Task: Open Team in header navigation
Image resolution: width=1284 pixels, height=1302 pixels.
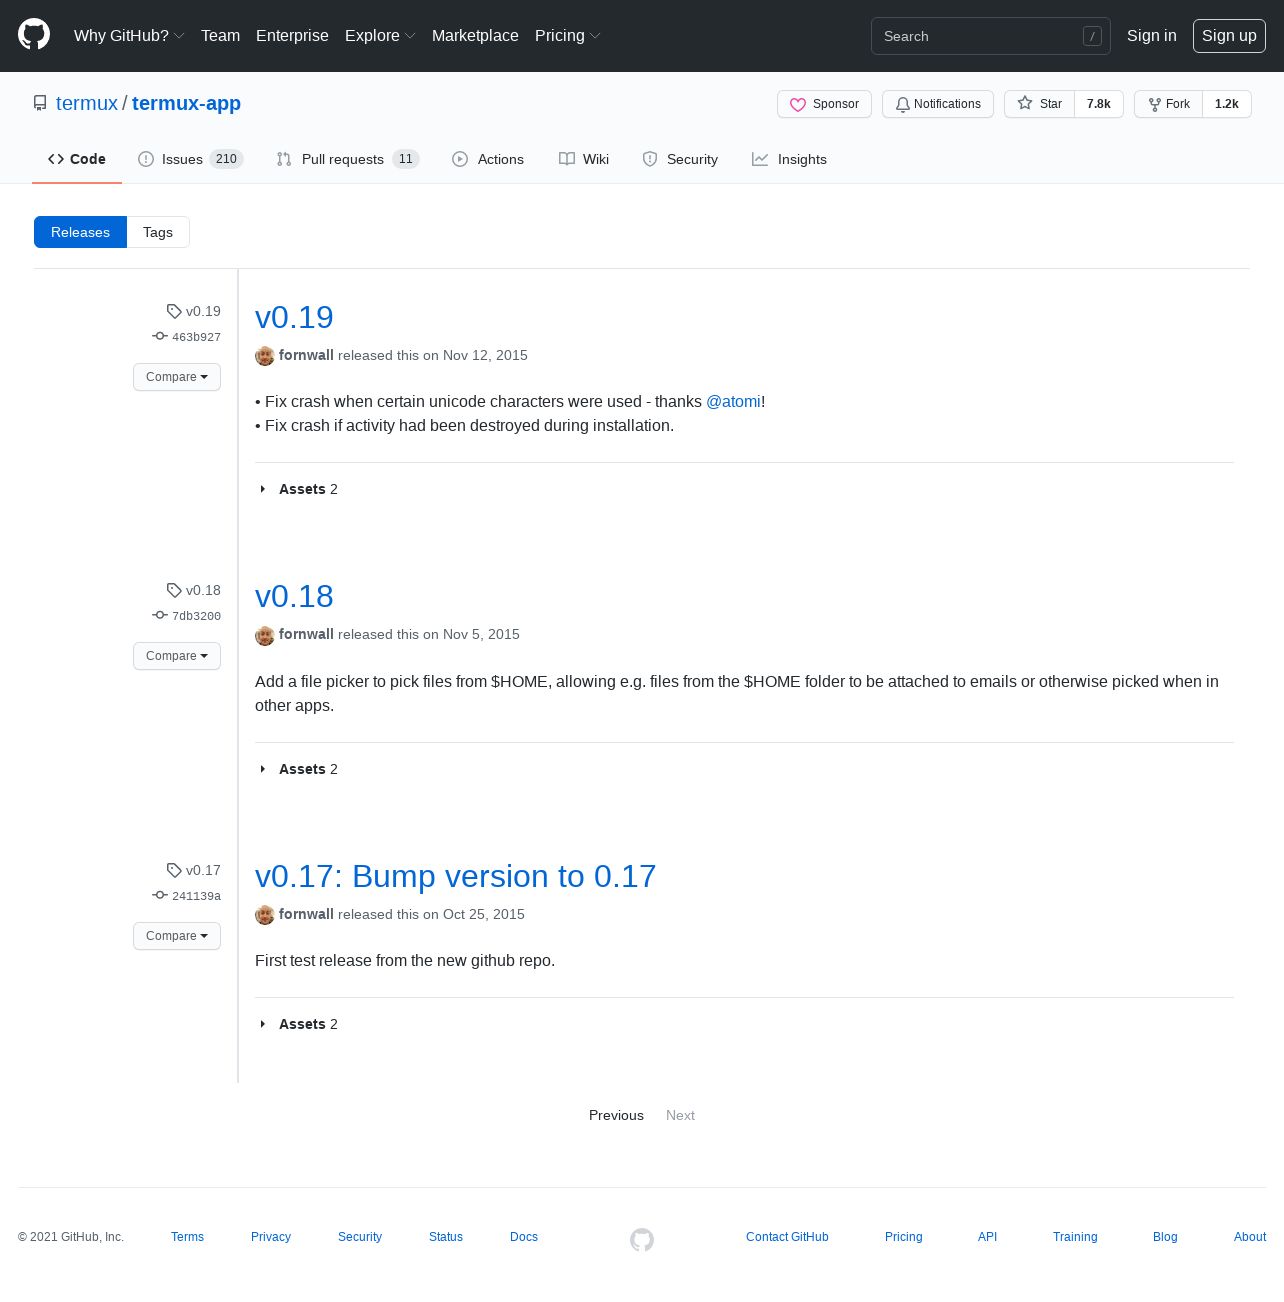Action: click(x=220, y=35)
